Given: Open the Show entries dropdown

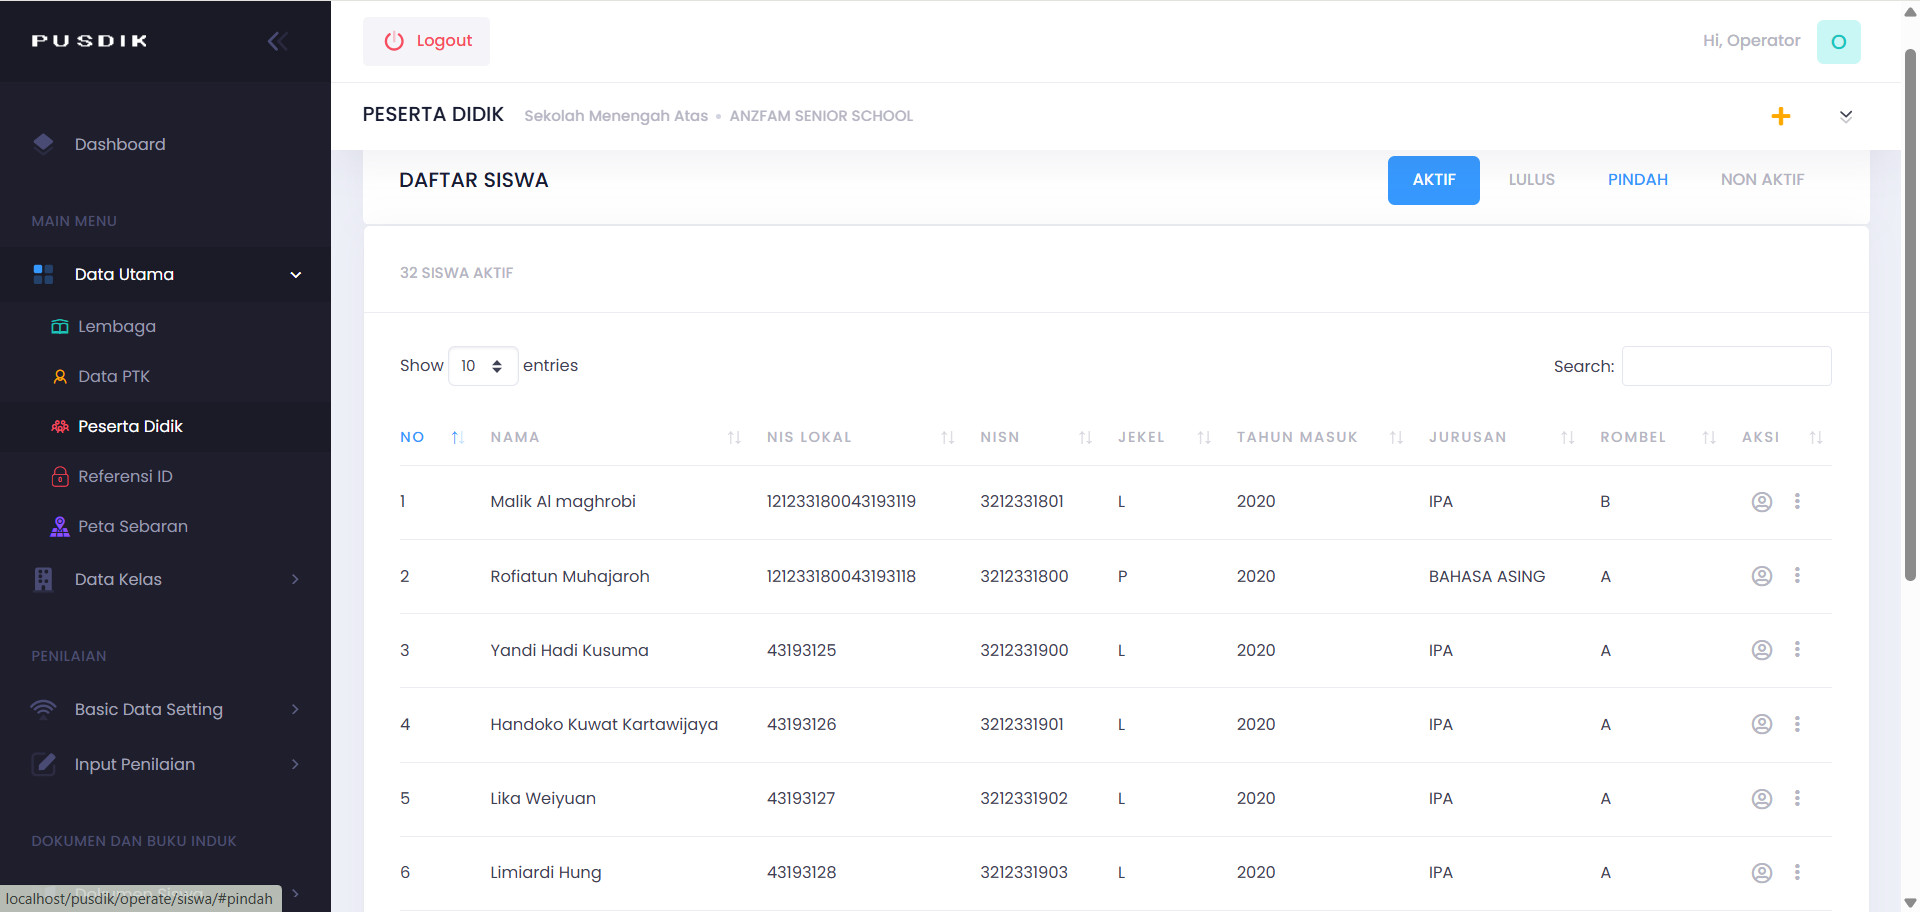Looking at the screenshot, I should 482,366.
